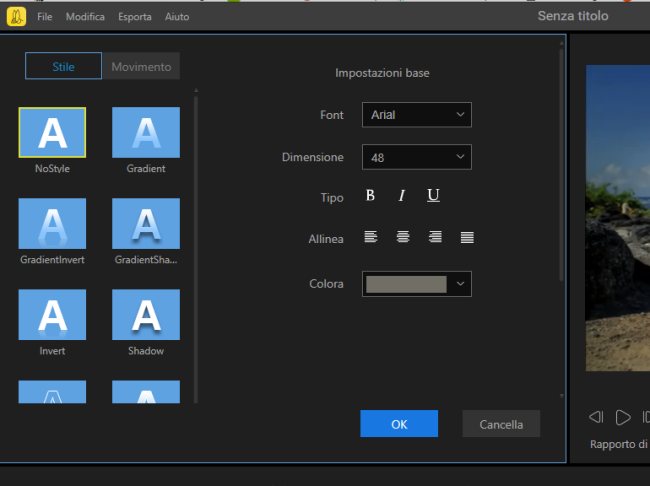Apply the GradientInvert text style
Image resolution: width=650 pixels, height=486 pixels.
pos(52,224)
